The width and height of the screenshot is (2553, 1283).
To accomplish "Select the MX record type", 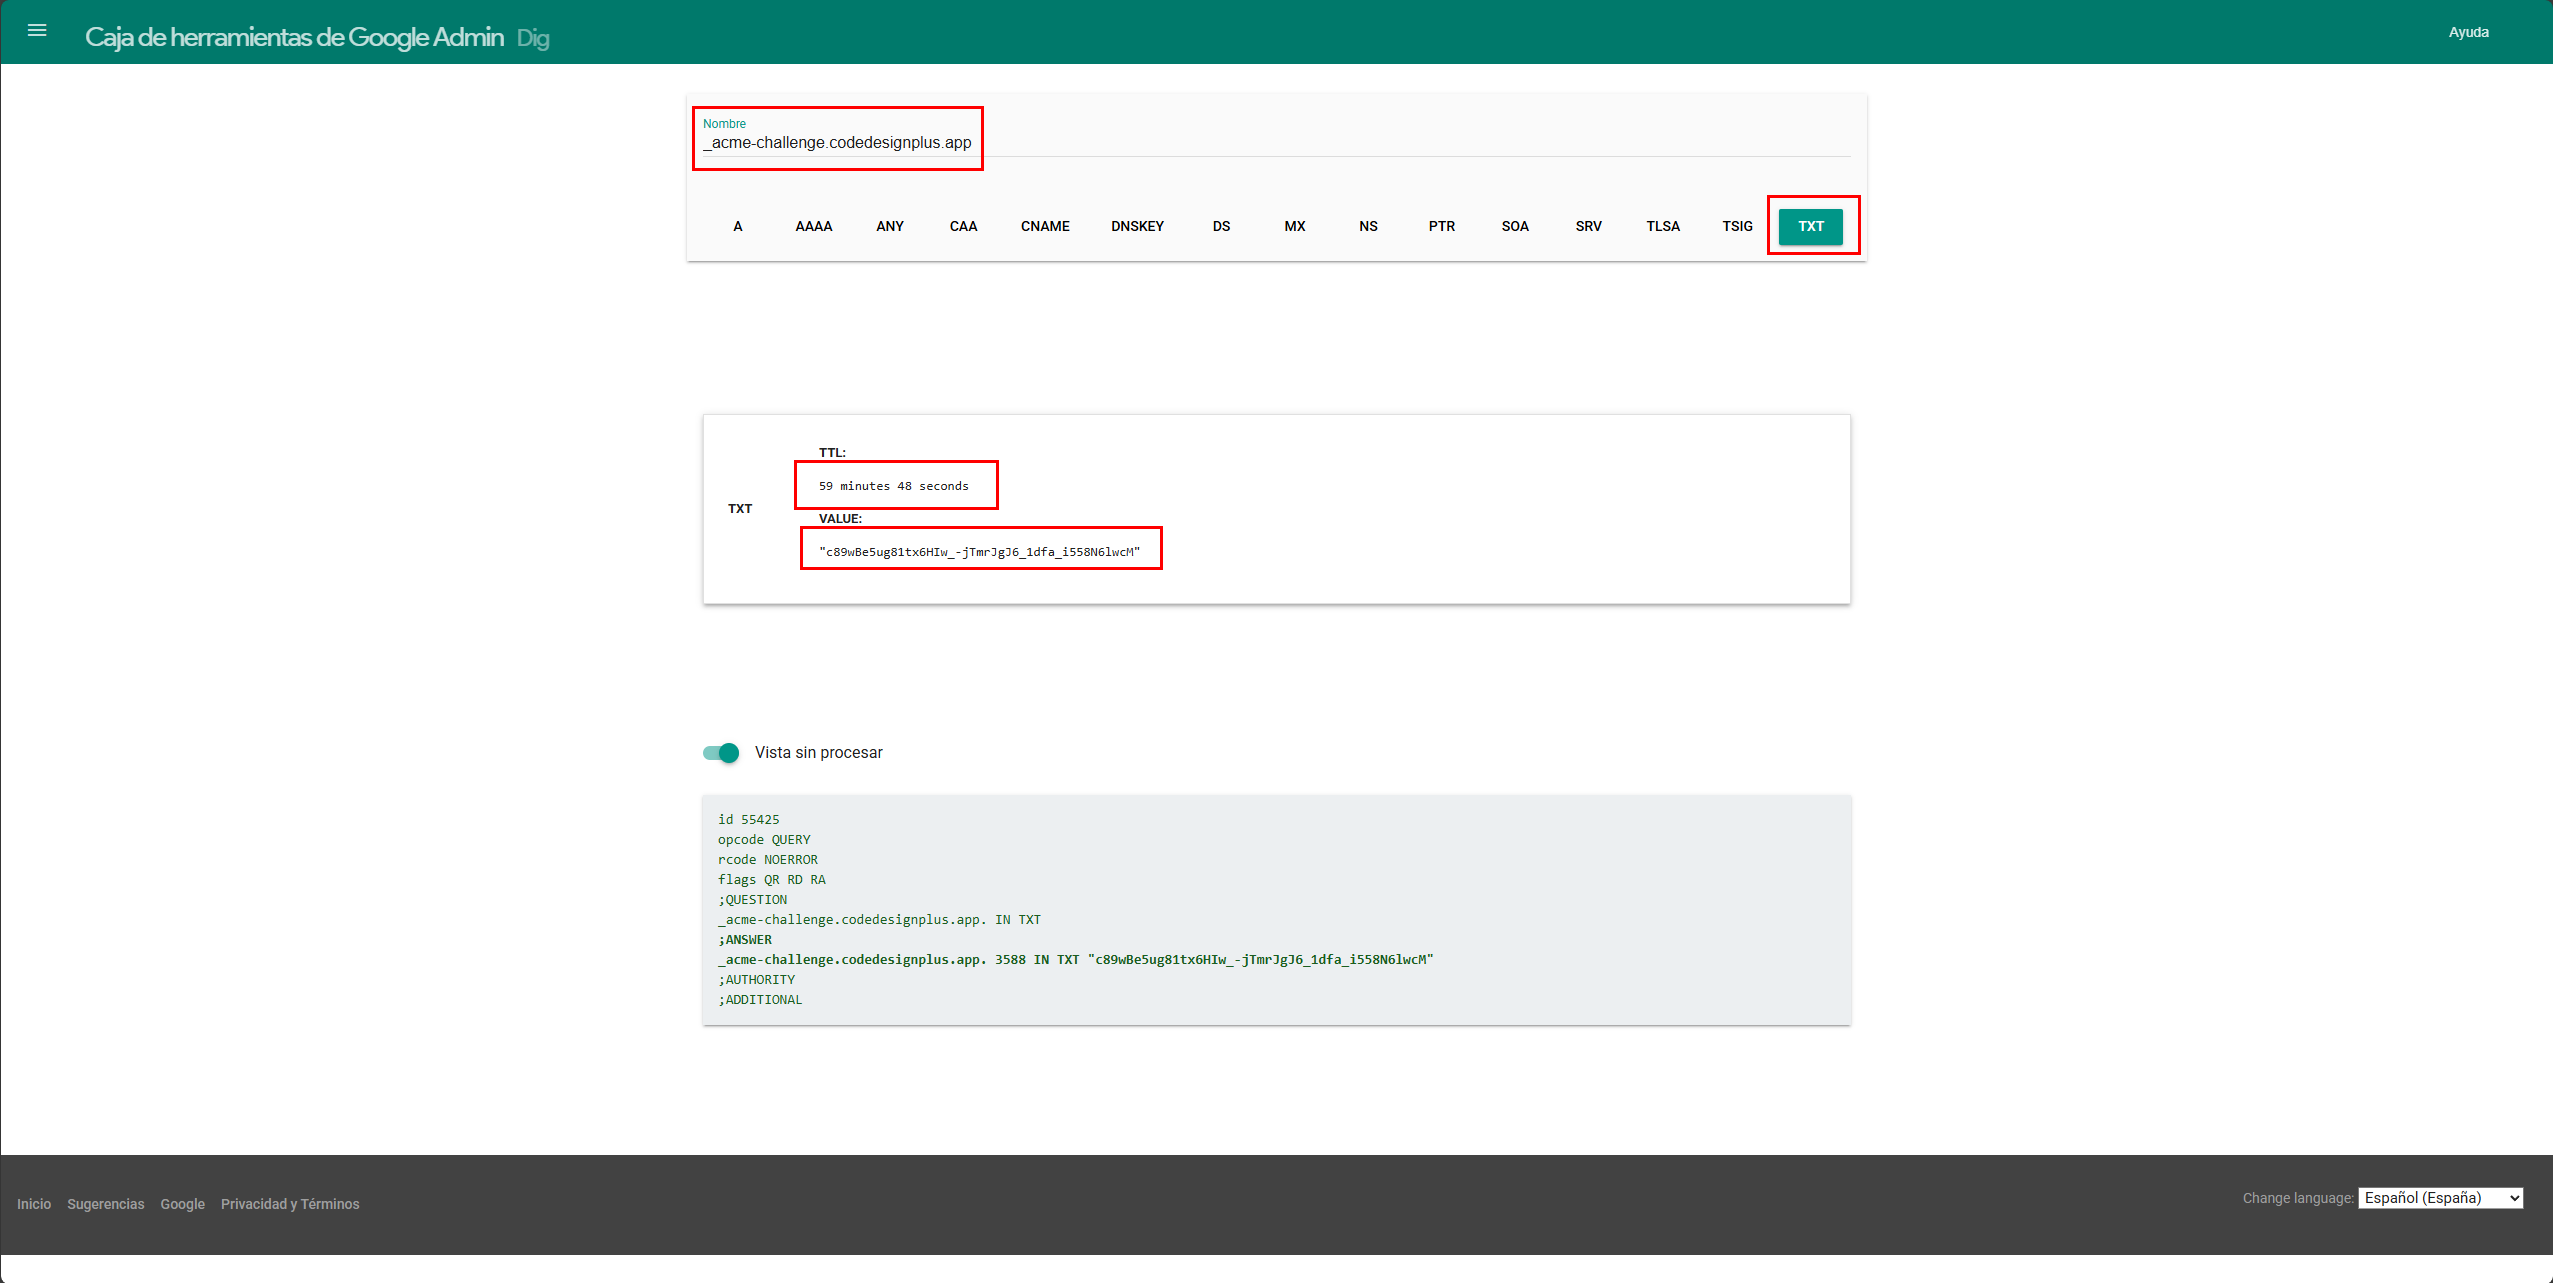I will click(x=1295, y=226).
